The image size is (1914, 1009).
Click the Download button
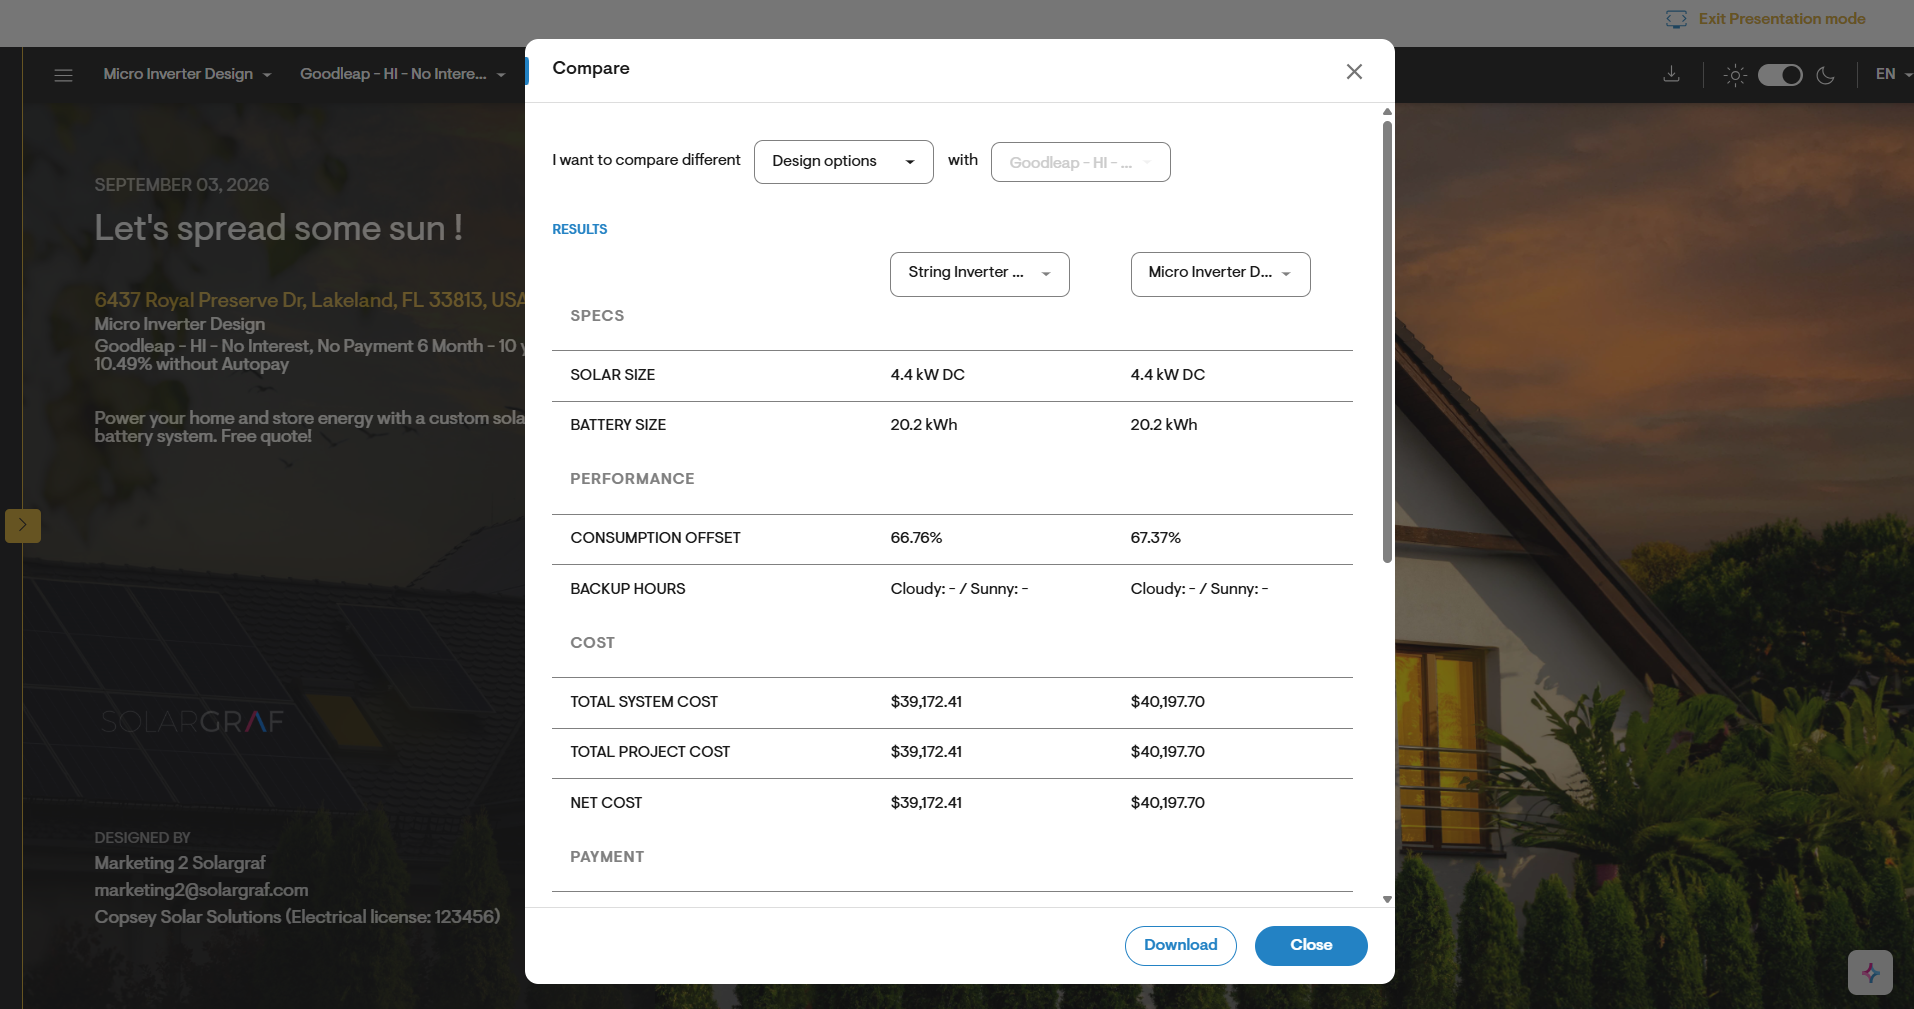coord(1180,945)
